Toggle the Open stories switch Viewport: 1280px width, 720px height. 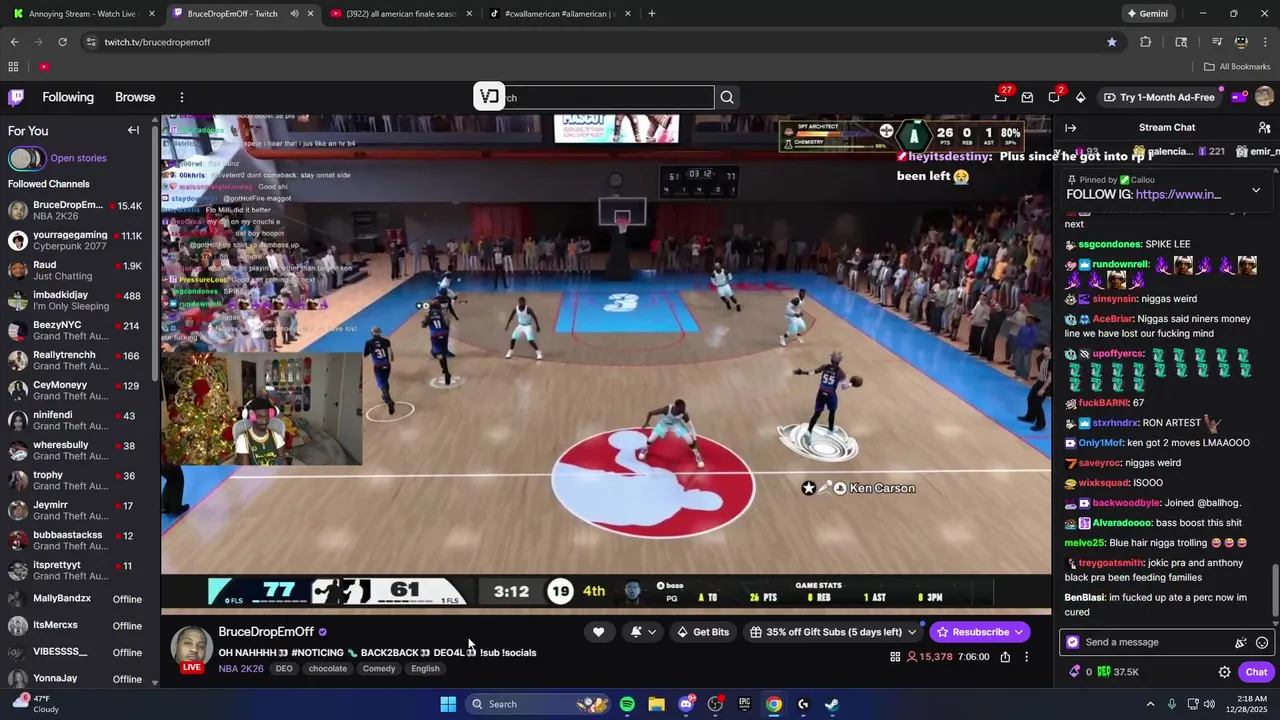click(x=26, y=158)
